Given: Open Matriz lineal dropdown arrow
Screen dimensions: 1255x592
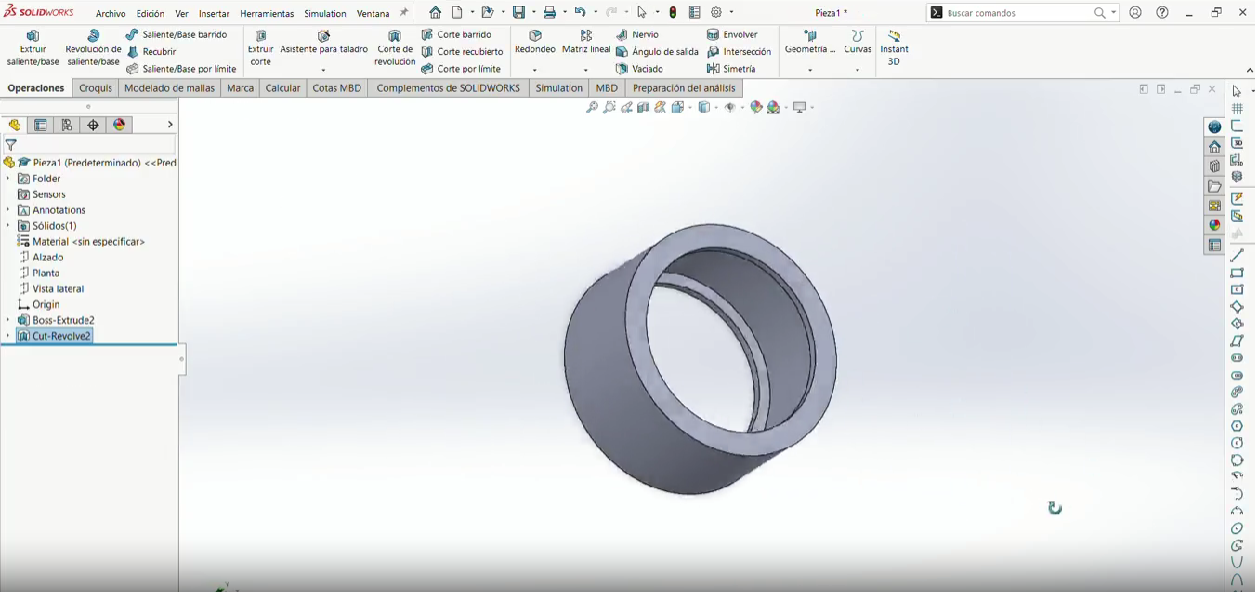Looking at the screenshot, I should pos(586,70).
